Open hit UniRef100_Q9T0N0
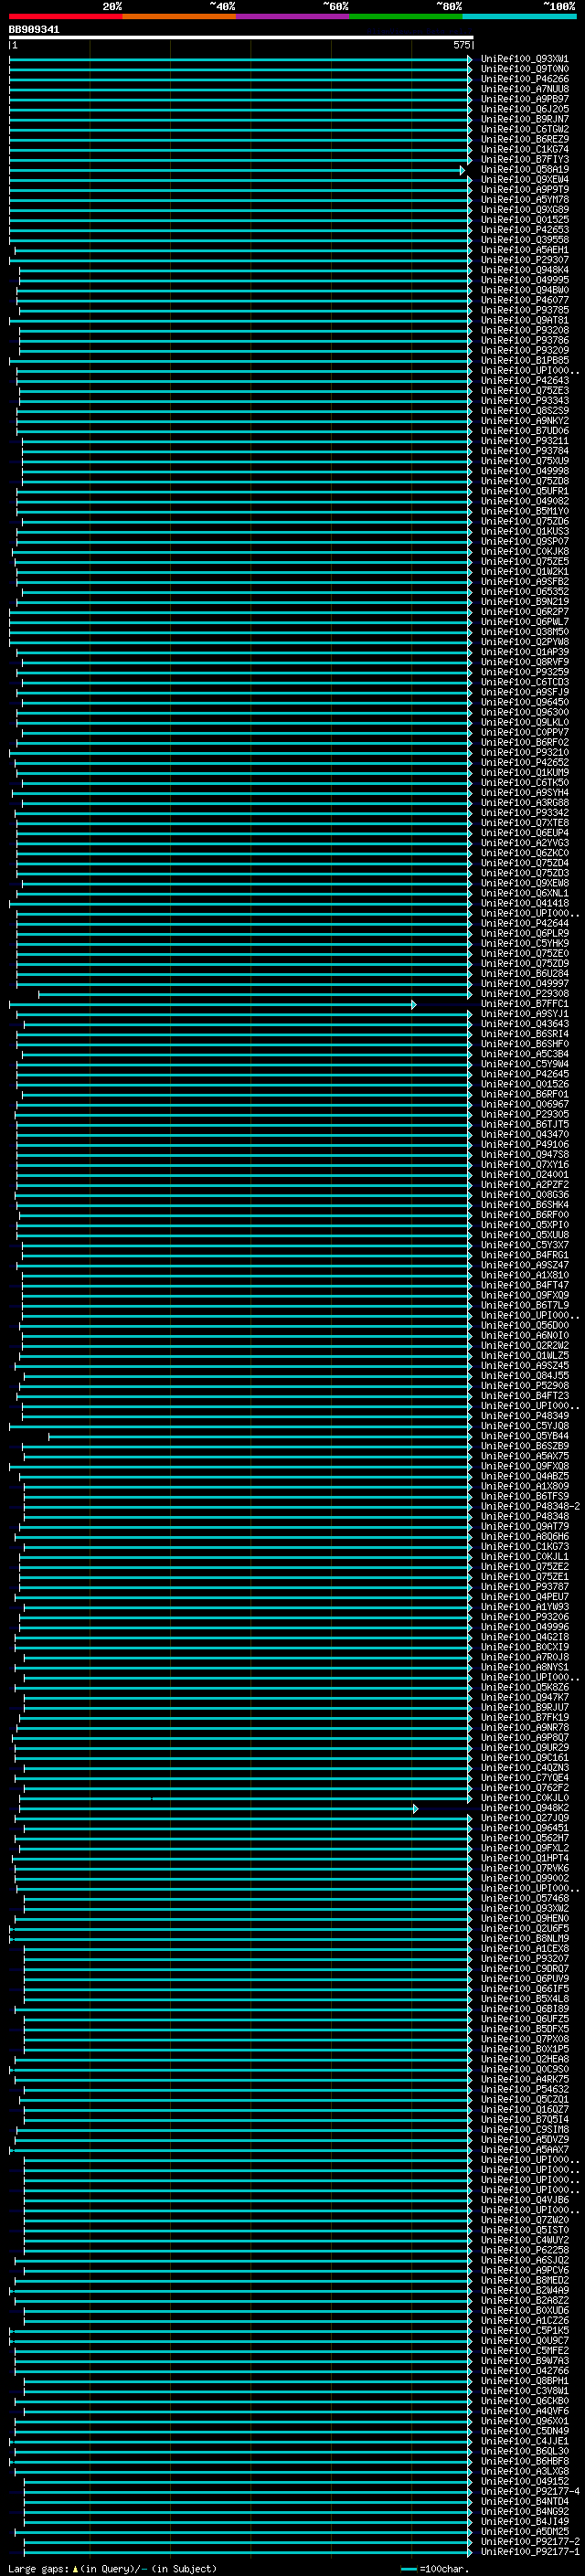 click(x=525, y=69)
